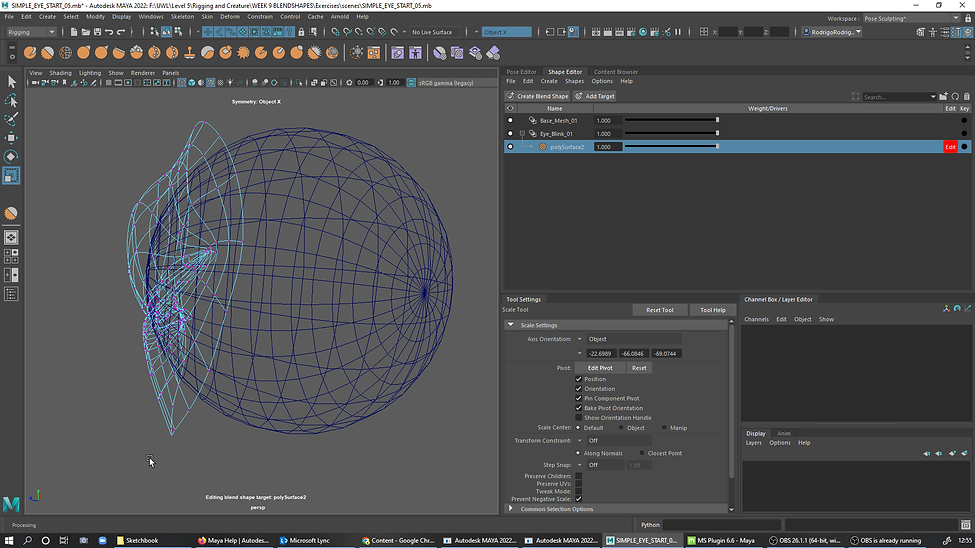Screen dimensions: 975x548
Task: Click the Edit Pivot button
Action: (599, 368)
